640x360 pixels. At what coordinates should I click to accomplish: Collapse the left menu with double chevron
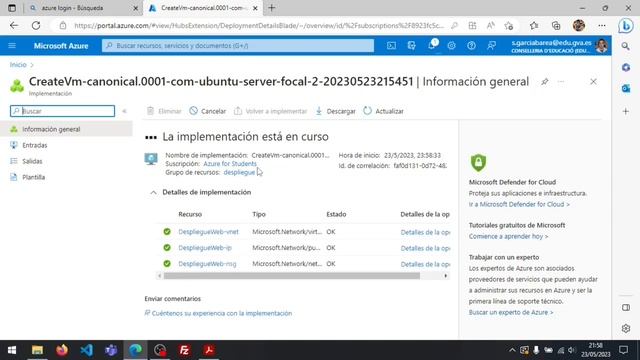pos(124,111)
